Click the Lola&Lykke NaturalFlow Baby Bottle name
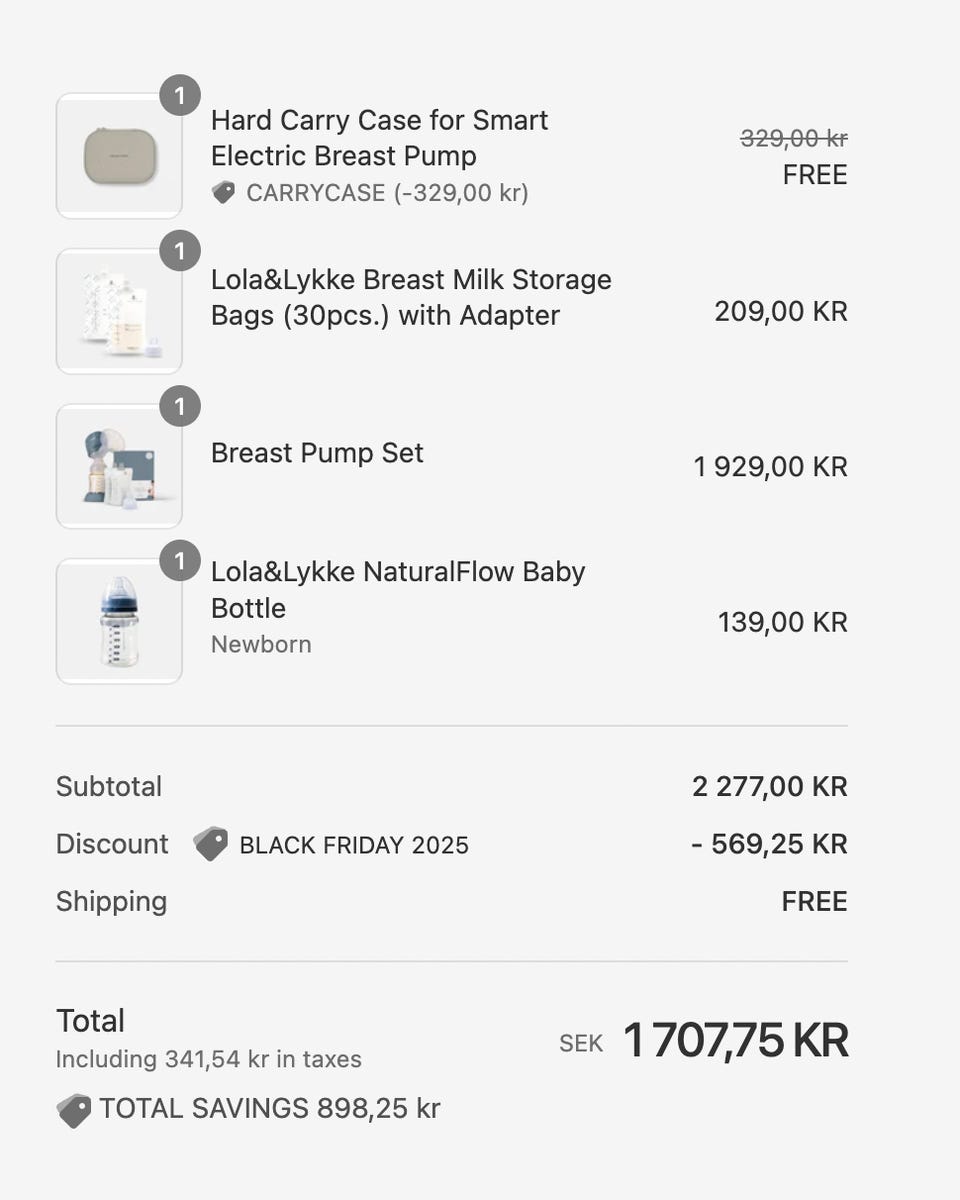 pos(397,590)
